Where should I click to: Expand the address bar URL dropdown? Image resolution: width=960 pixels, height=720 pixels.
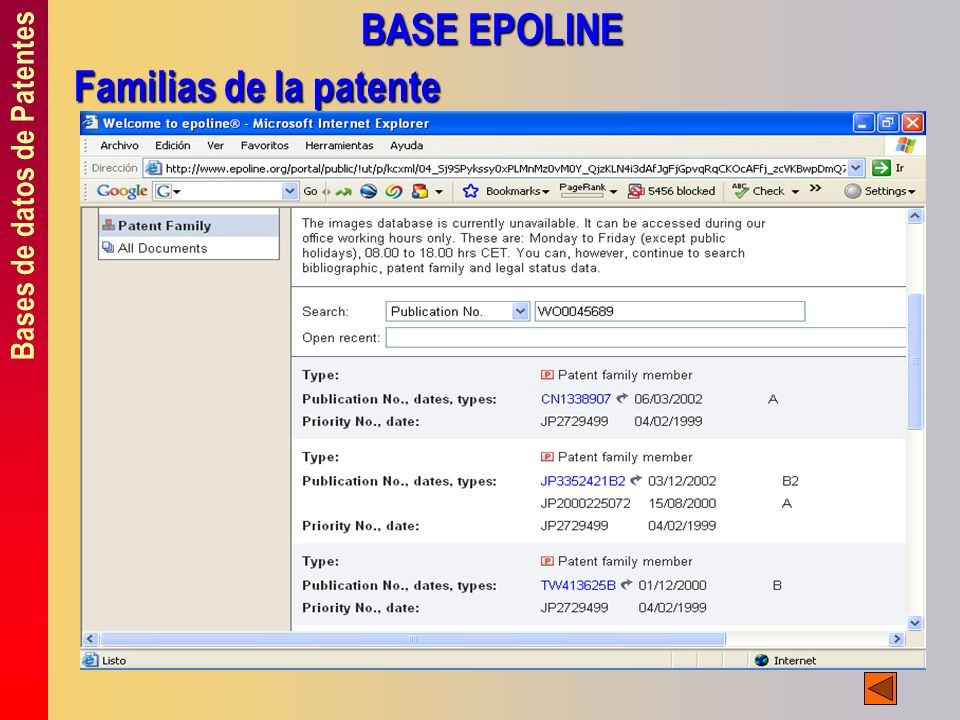[856, 168]
